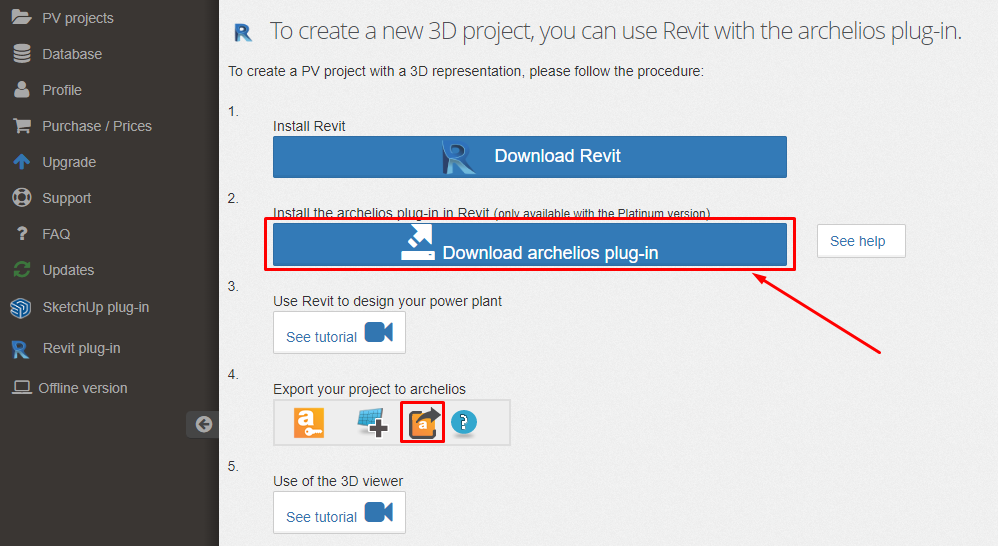Open the Database menu item

(72, 54)
